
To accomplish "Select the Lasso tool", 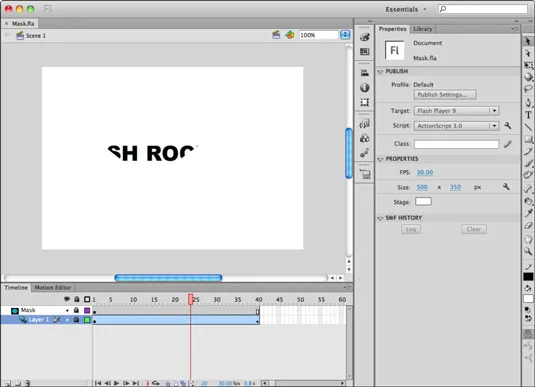I will pos(528,89).
